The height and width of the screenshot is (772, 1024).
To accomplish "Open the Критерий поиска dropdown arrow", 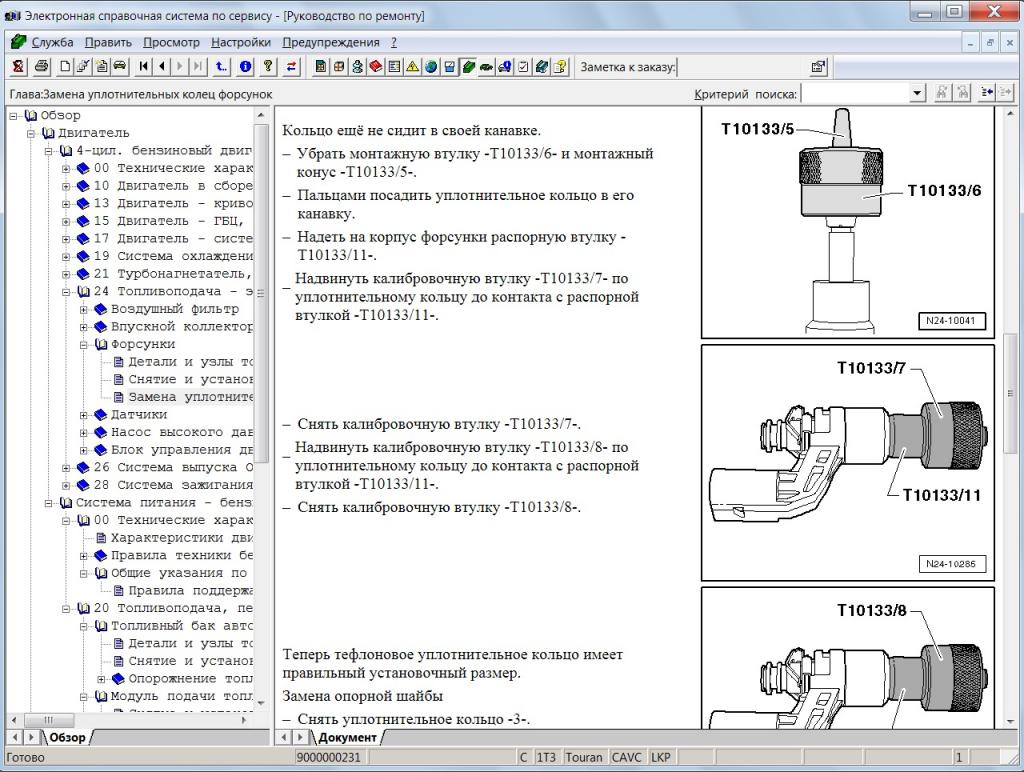I will (x=918, y=93).
